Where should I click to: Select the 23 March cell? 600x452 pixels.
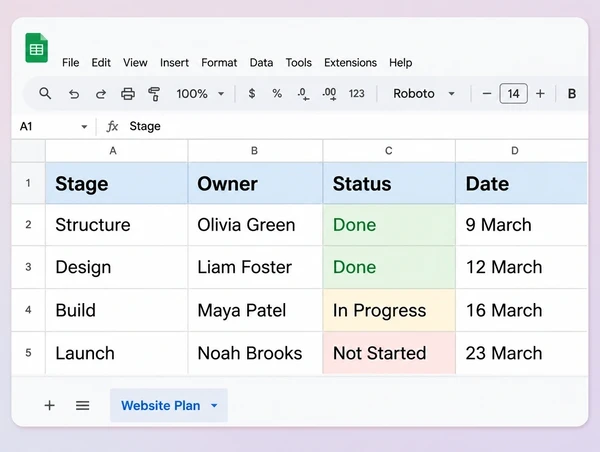click(x=522, y=353)
